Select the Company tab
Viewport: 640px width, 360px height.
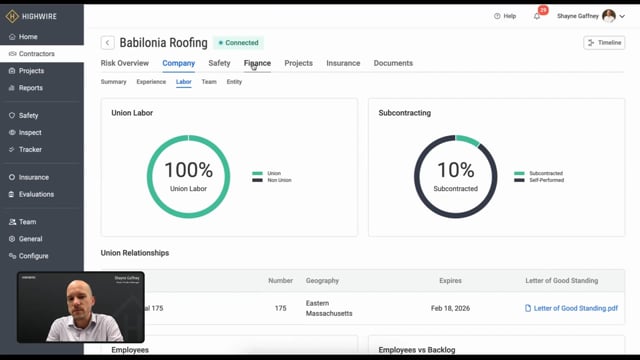[178, 63]
